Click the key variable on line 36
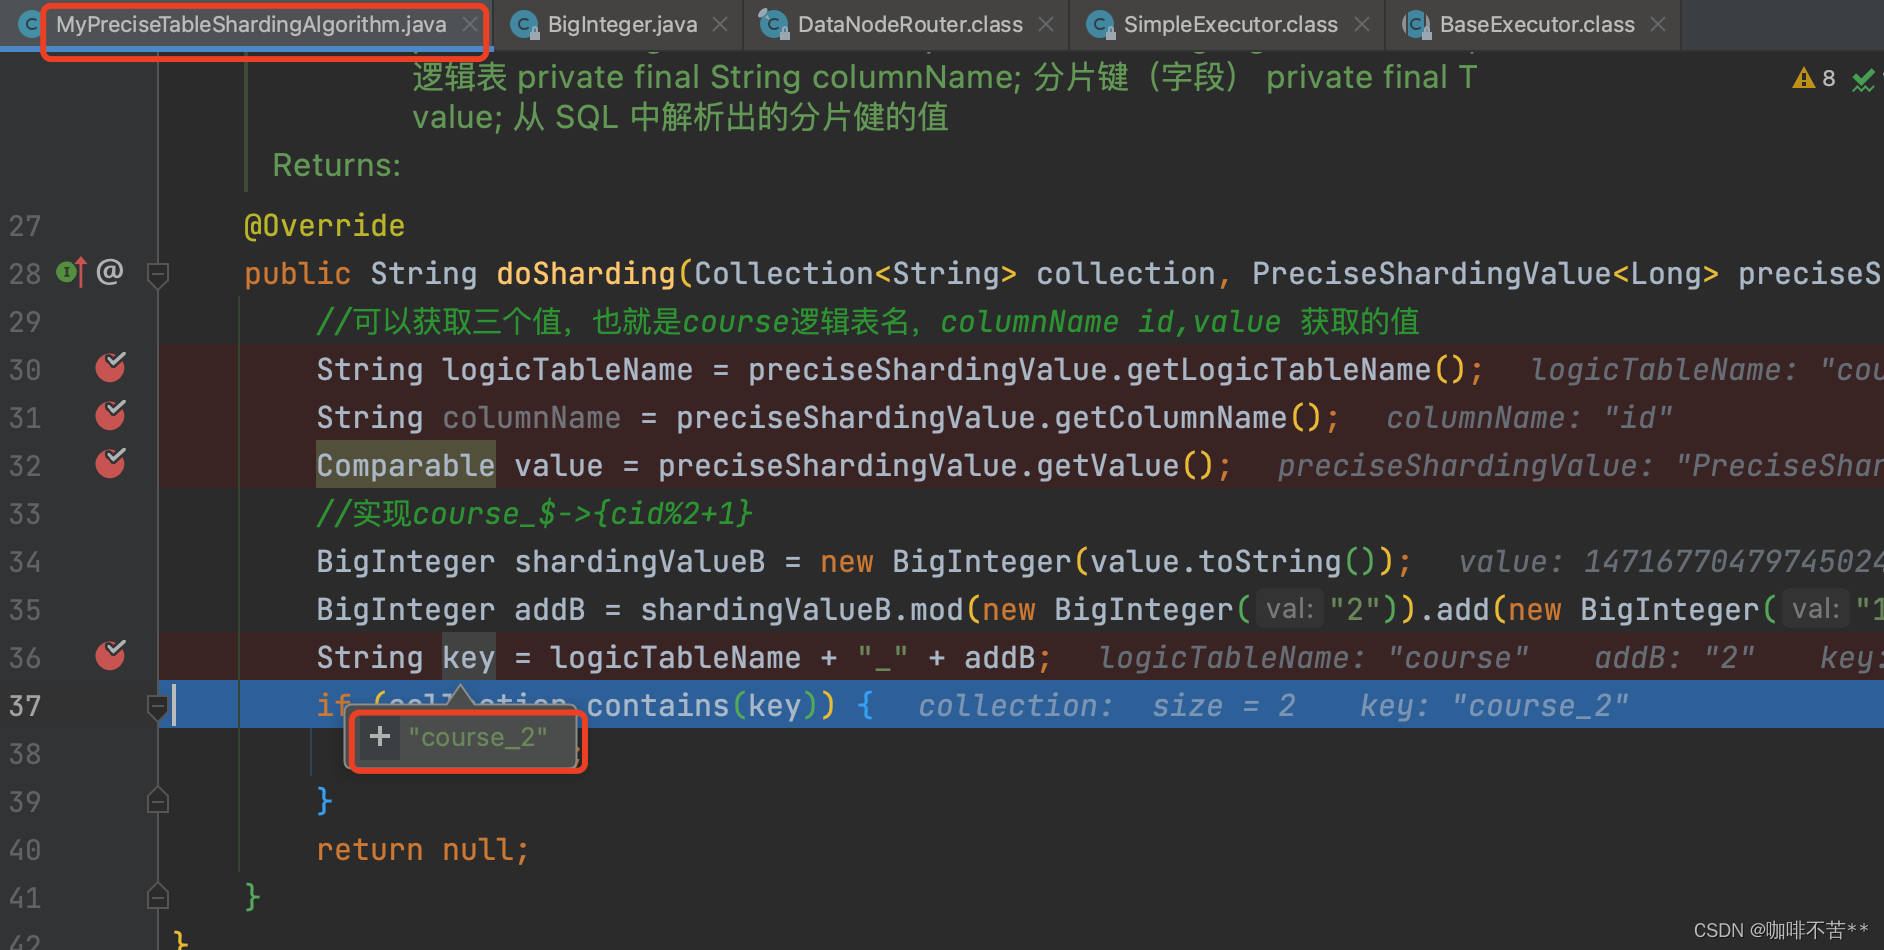 click(x=469, y=658)
